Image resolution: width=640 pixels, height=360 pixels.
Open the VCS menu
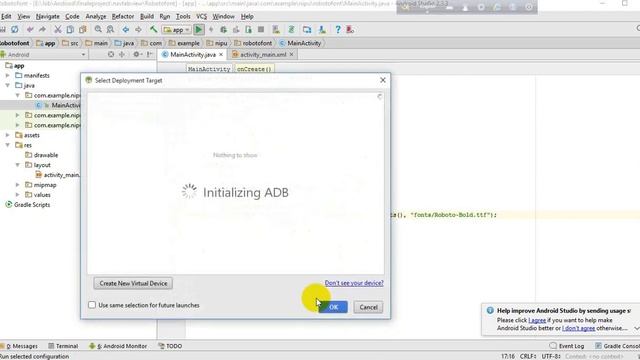pos(202,16)
